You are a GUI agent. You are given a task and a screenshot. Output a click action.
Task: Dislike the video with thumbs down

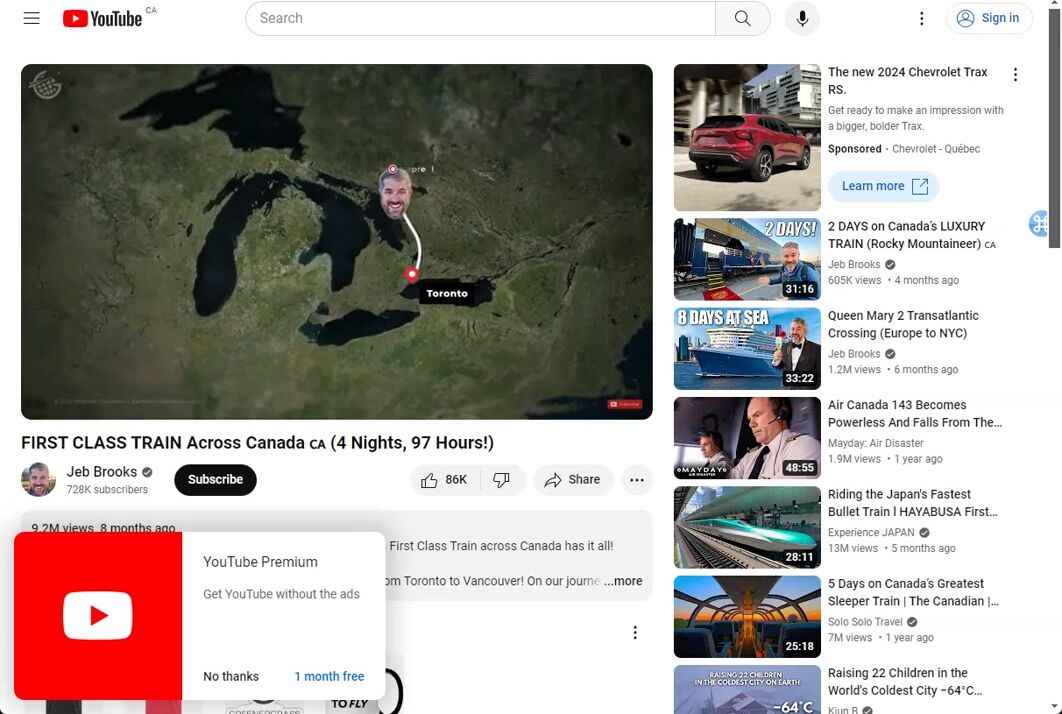pos(502,480)
